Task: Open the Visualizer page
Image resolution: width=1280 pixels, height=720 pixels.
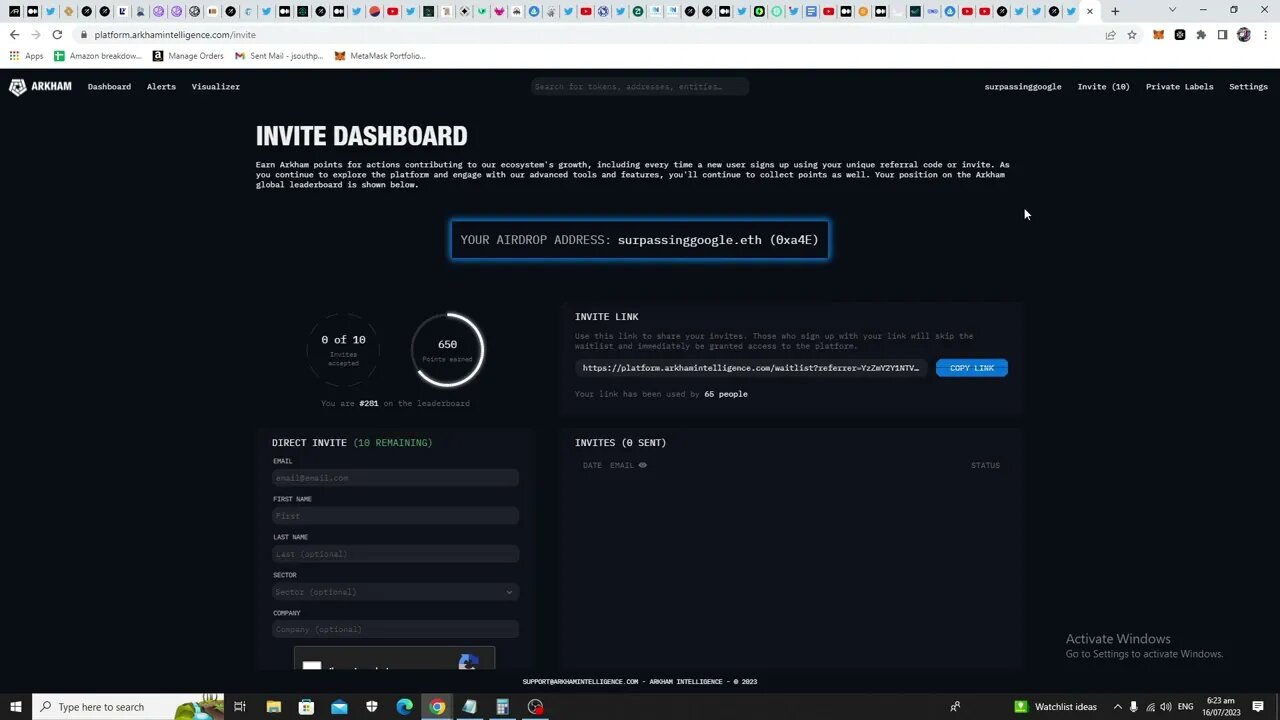Action: (216, 87)
